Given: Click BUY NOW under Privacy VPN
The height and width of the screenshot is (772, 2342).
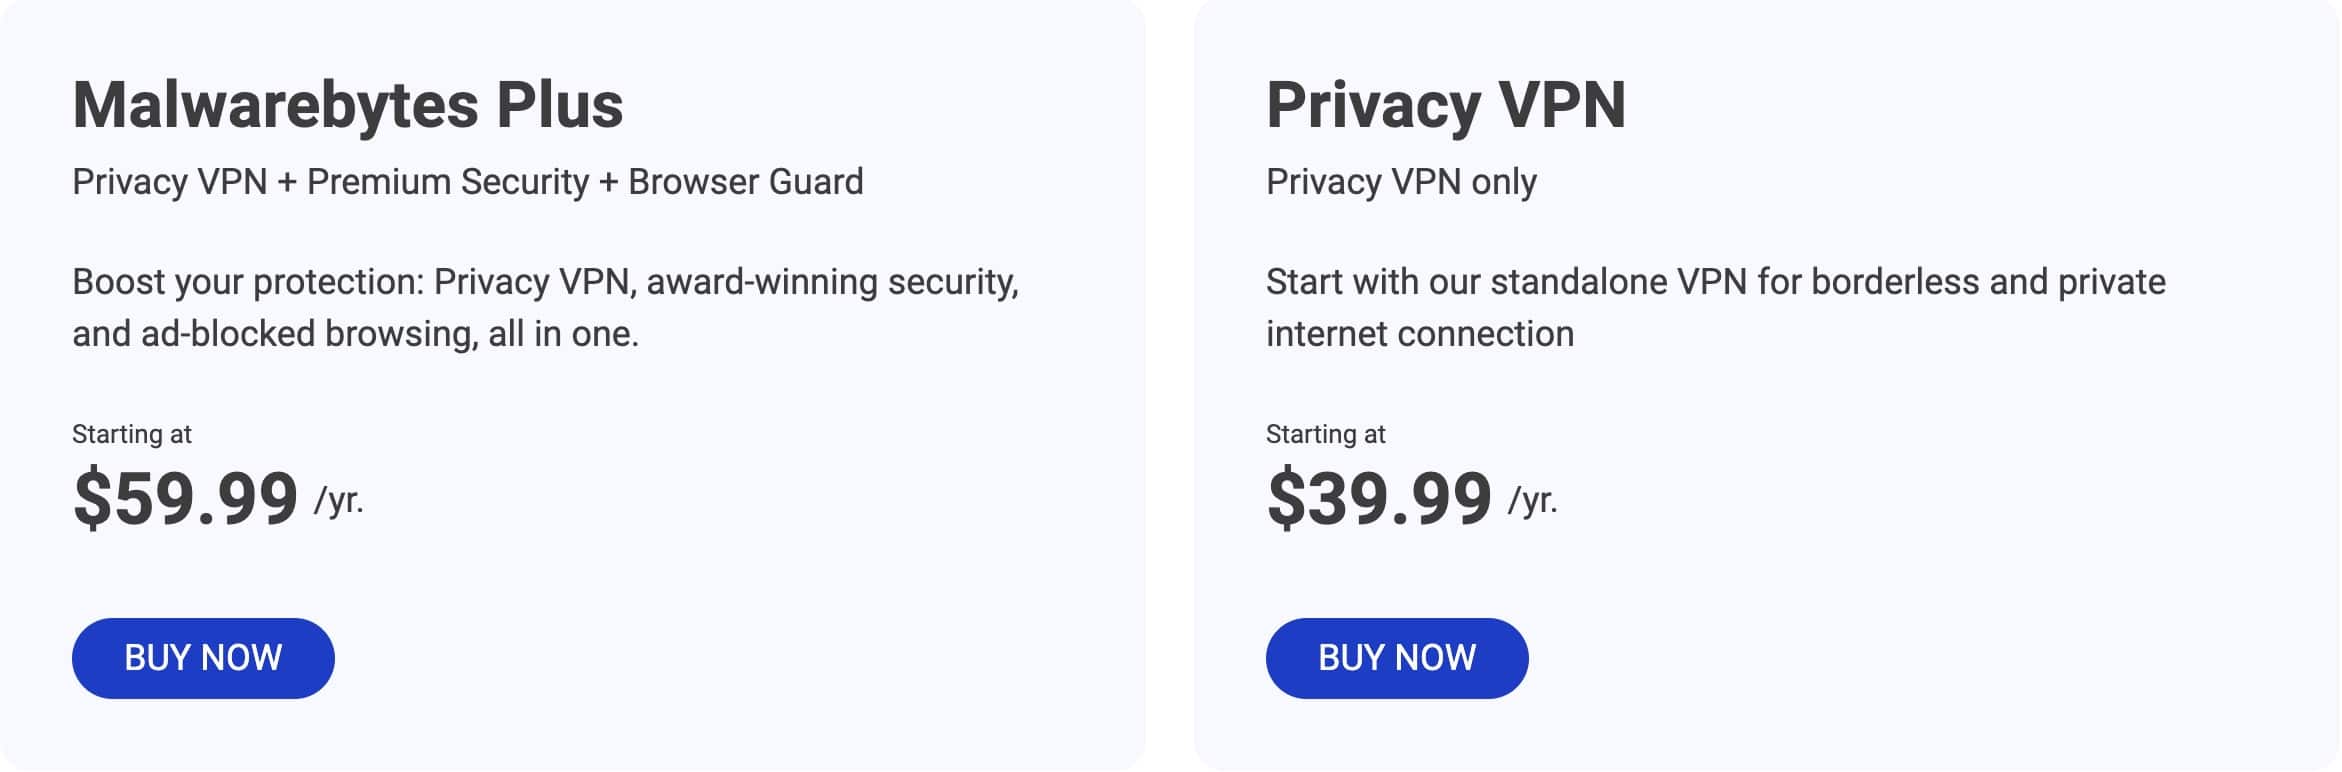Looking at the screenshot, I should [x=1397, y=658].
